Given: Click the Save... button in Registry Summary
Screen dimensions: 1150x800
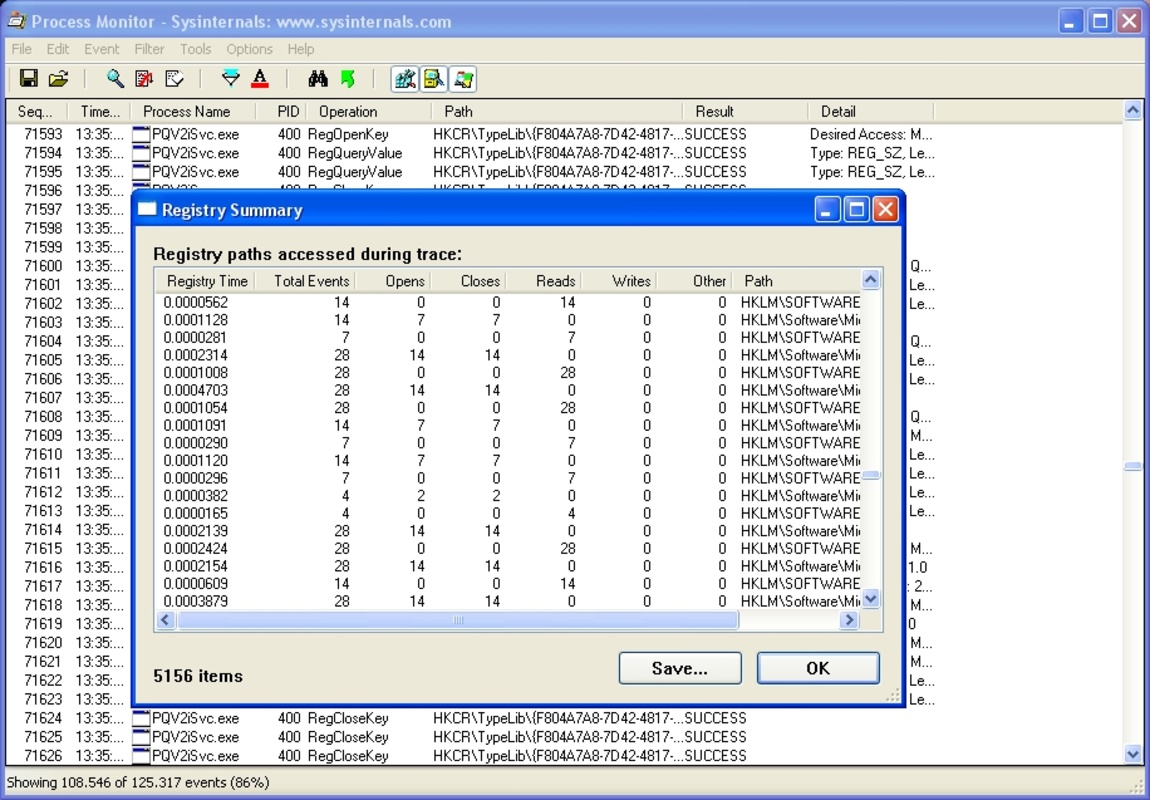Looking at the screenshot, I should point(680,668).
